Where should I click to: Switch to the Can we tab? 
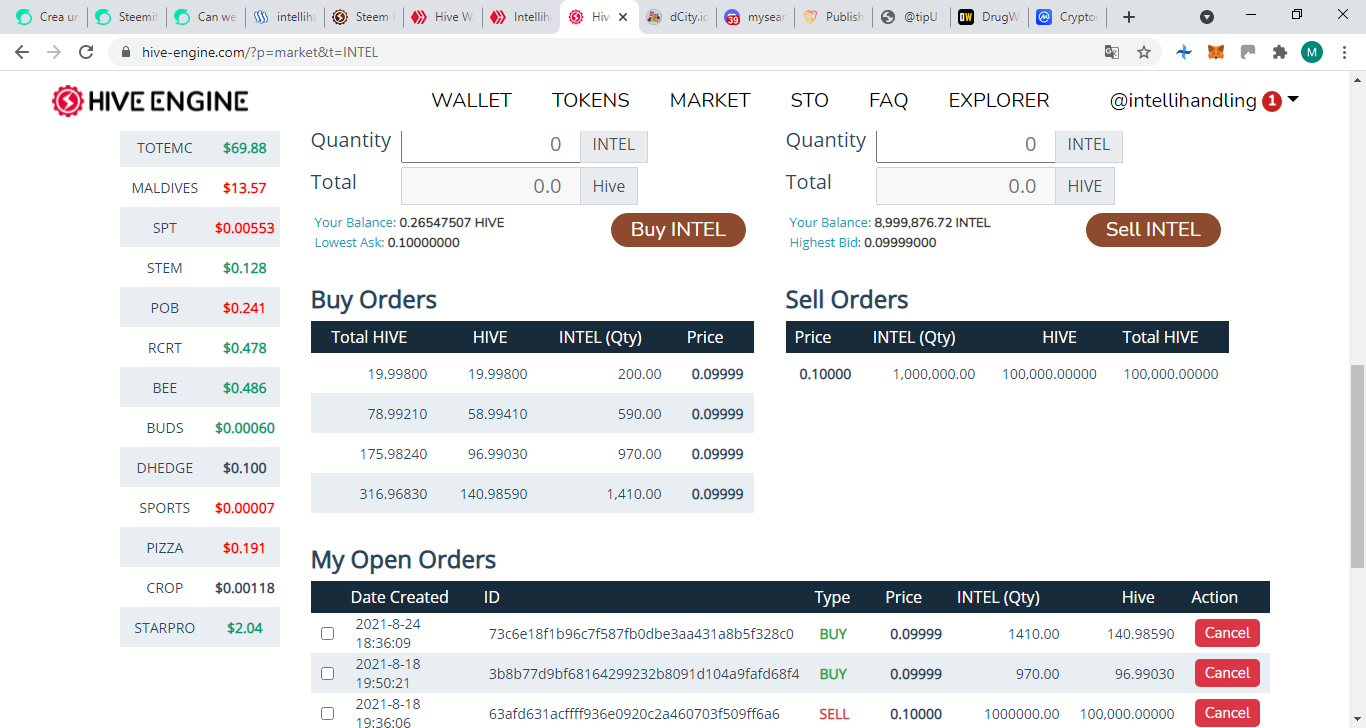coord(203,17)
